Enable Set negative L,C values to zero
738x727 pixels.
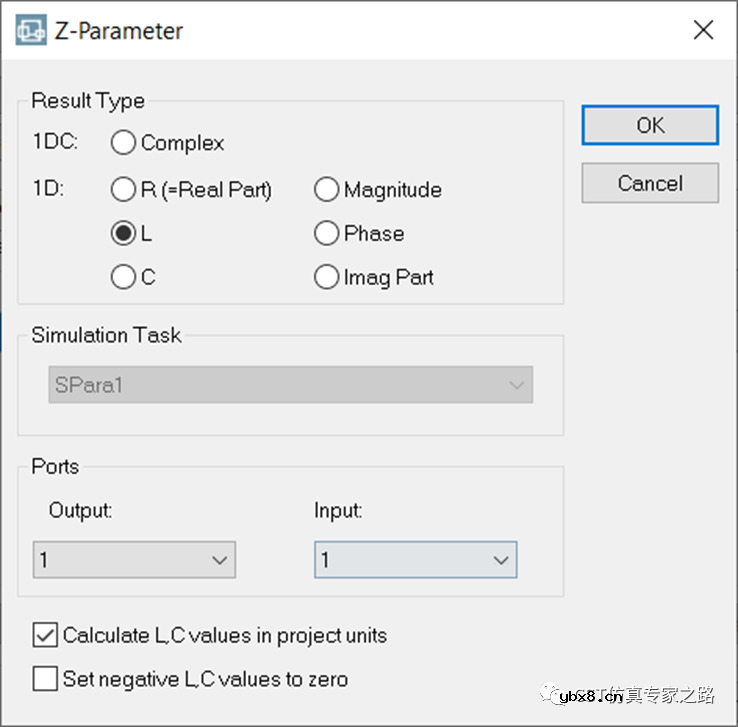click(x=46, y=679)
